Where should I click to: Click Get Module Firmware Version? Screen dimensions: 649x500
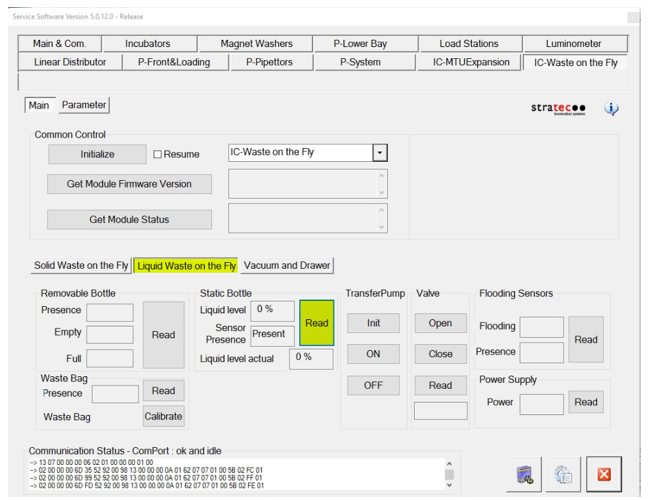pos(130,184)
